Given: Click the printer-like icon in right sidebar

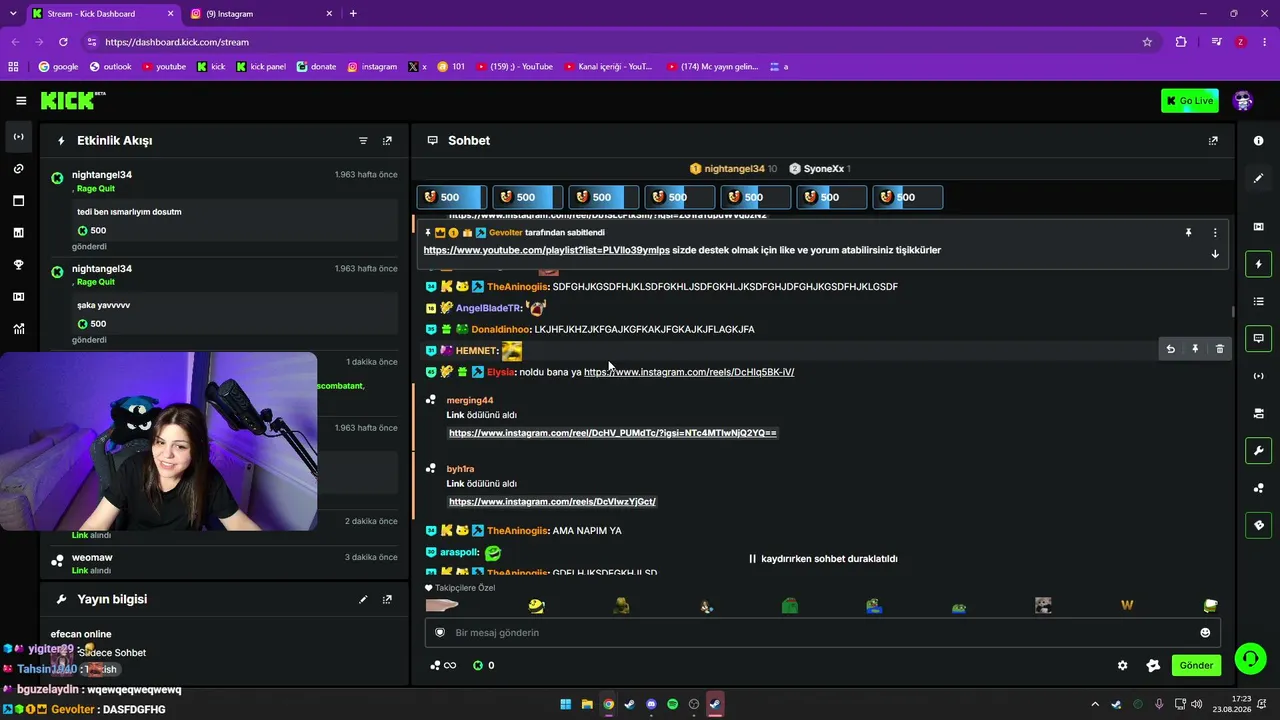Looking at the screenshot, I should (1258, 413).
